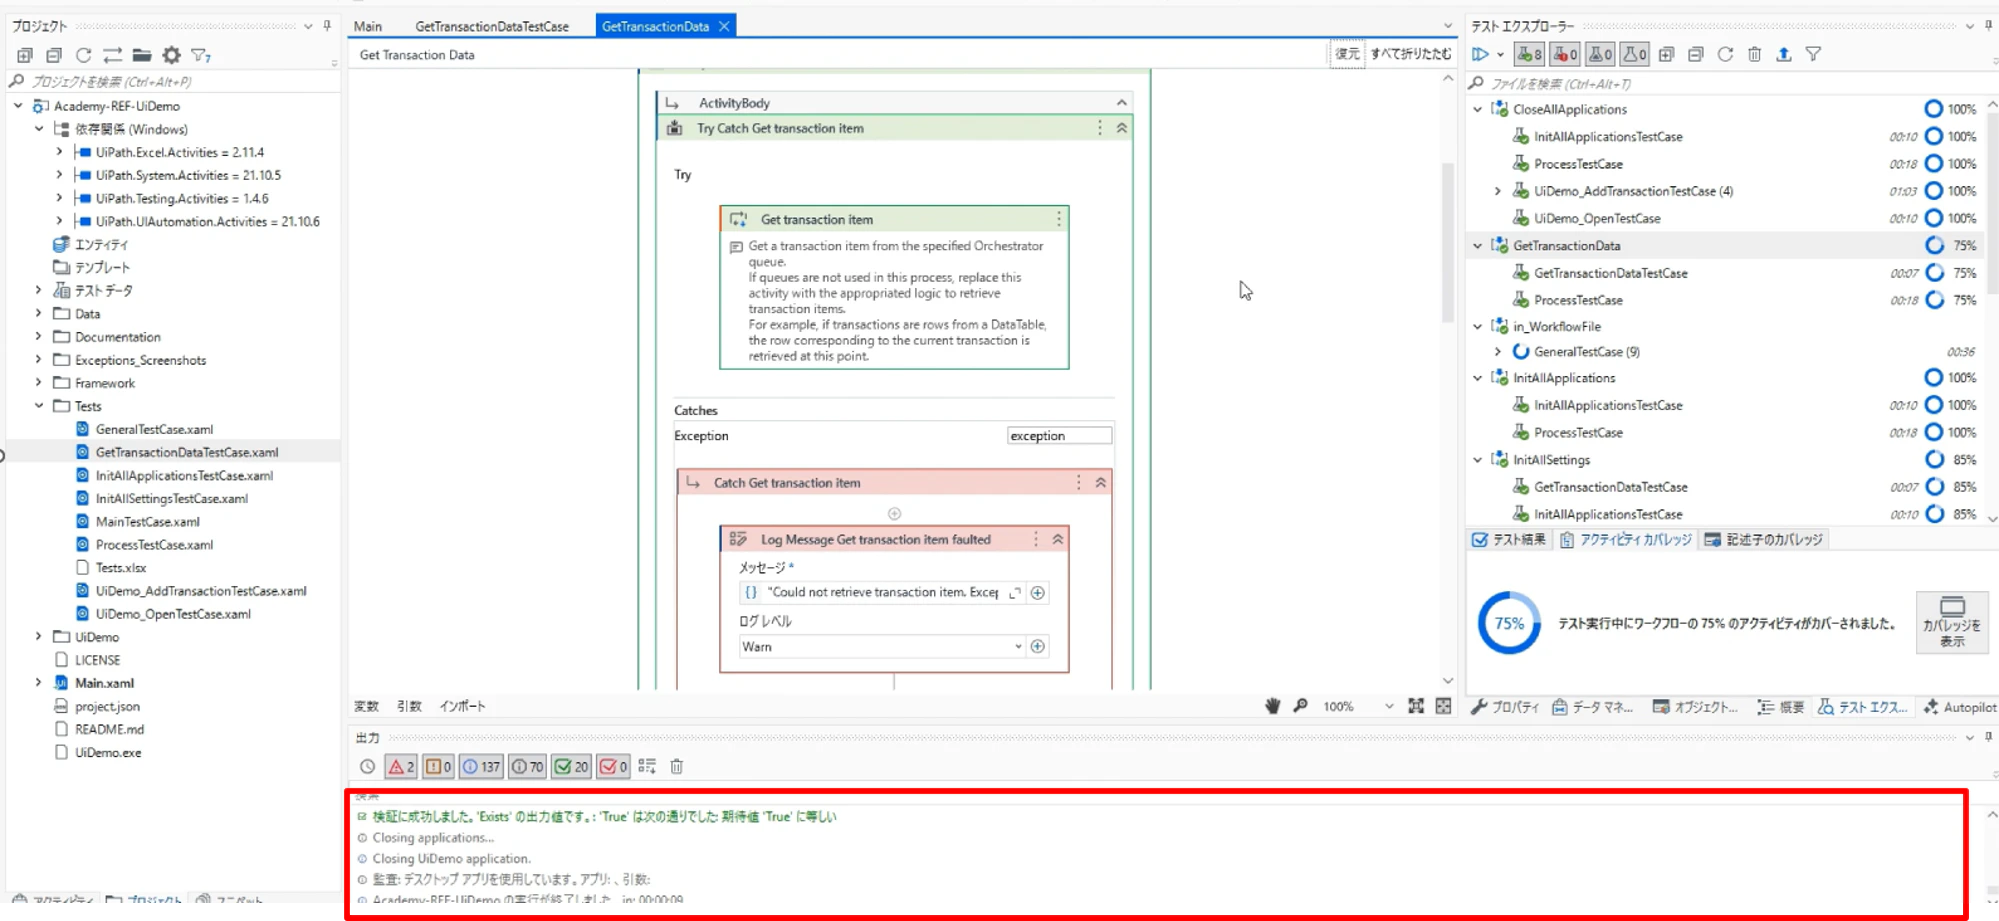1999x921 pixels.
Task: Click the 75% coverage progress ring
Action: [1509, 623]
